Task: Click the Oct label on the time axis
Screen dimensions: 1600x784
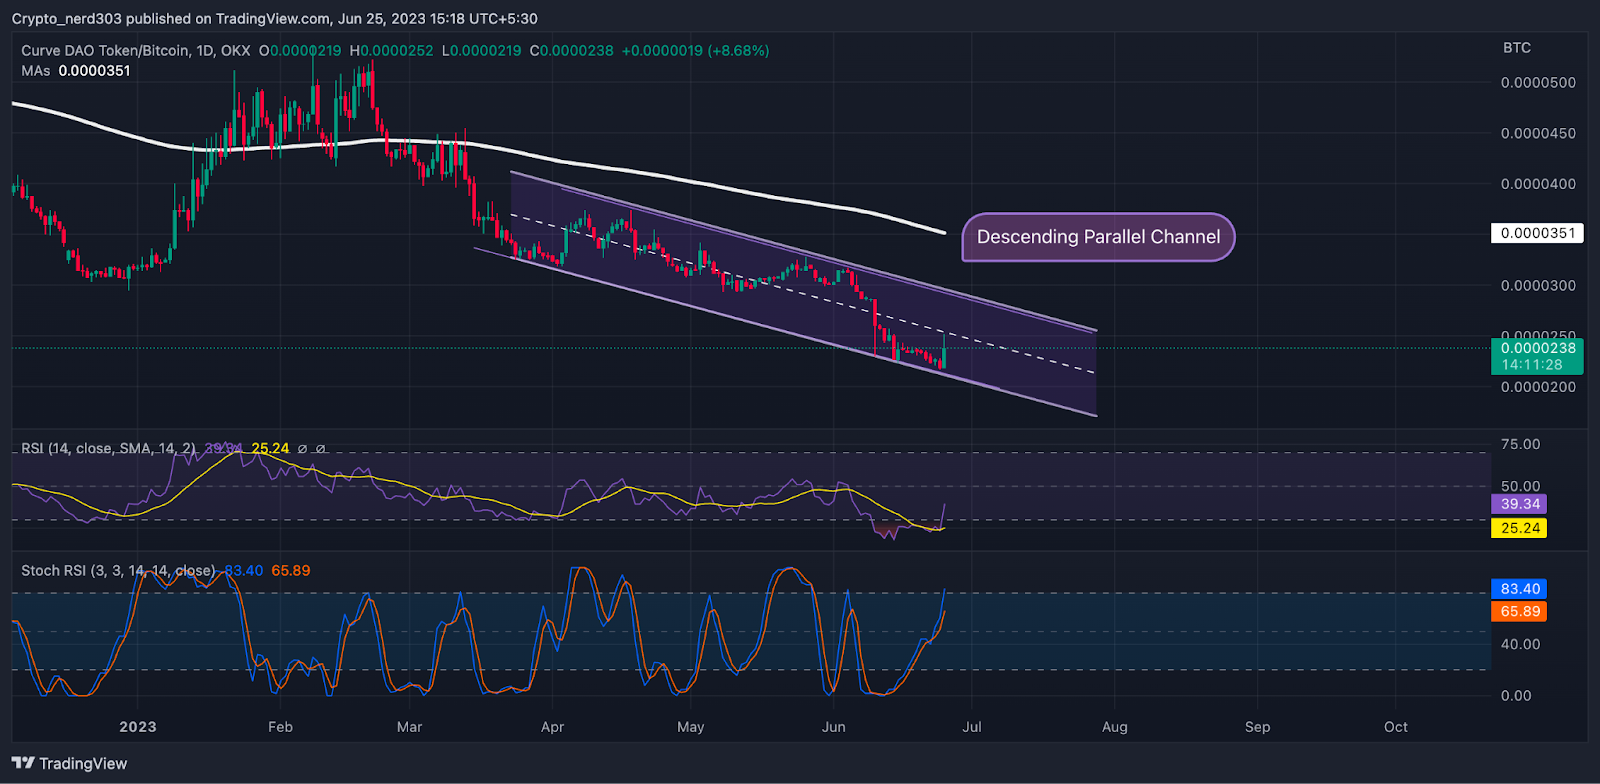Action: (1395, 727)
